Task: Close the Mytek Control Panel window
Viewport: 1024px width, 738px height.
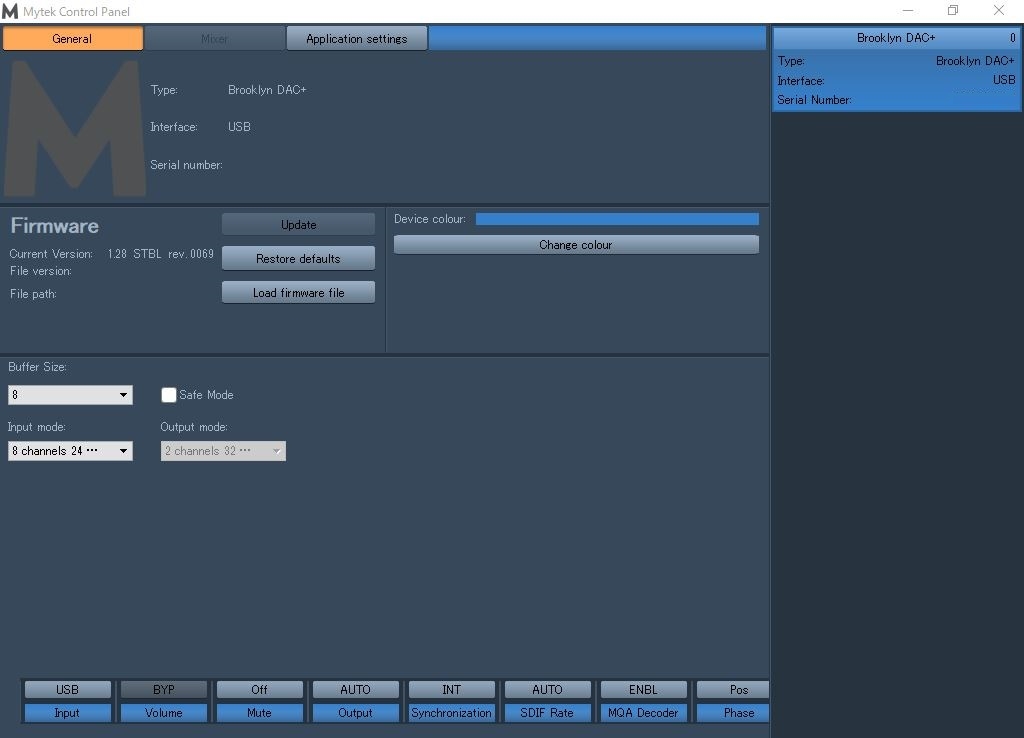Action: pyautogui.click(x=999, y=10)
